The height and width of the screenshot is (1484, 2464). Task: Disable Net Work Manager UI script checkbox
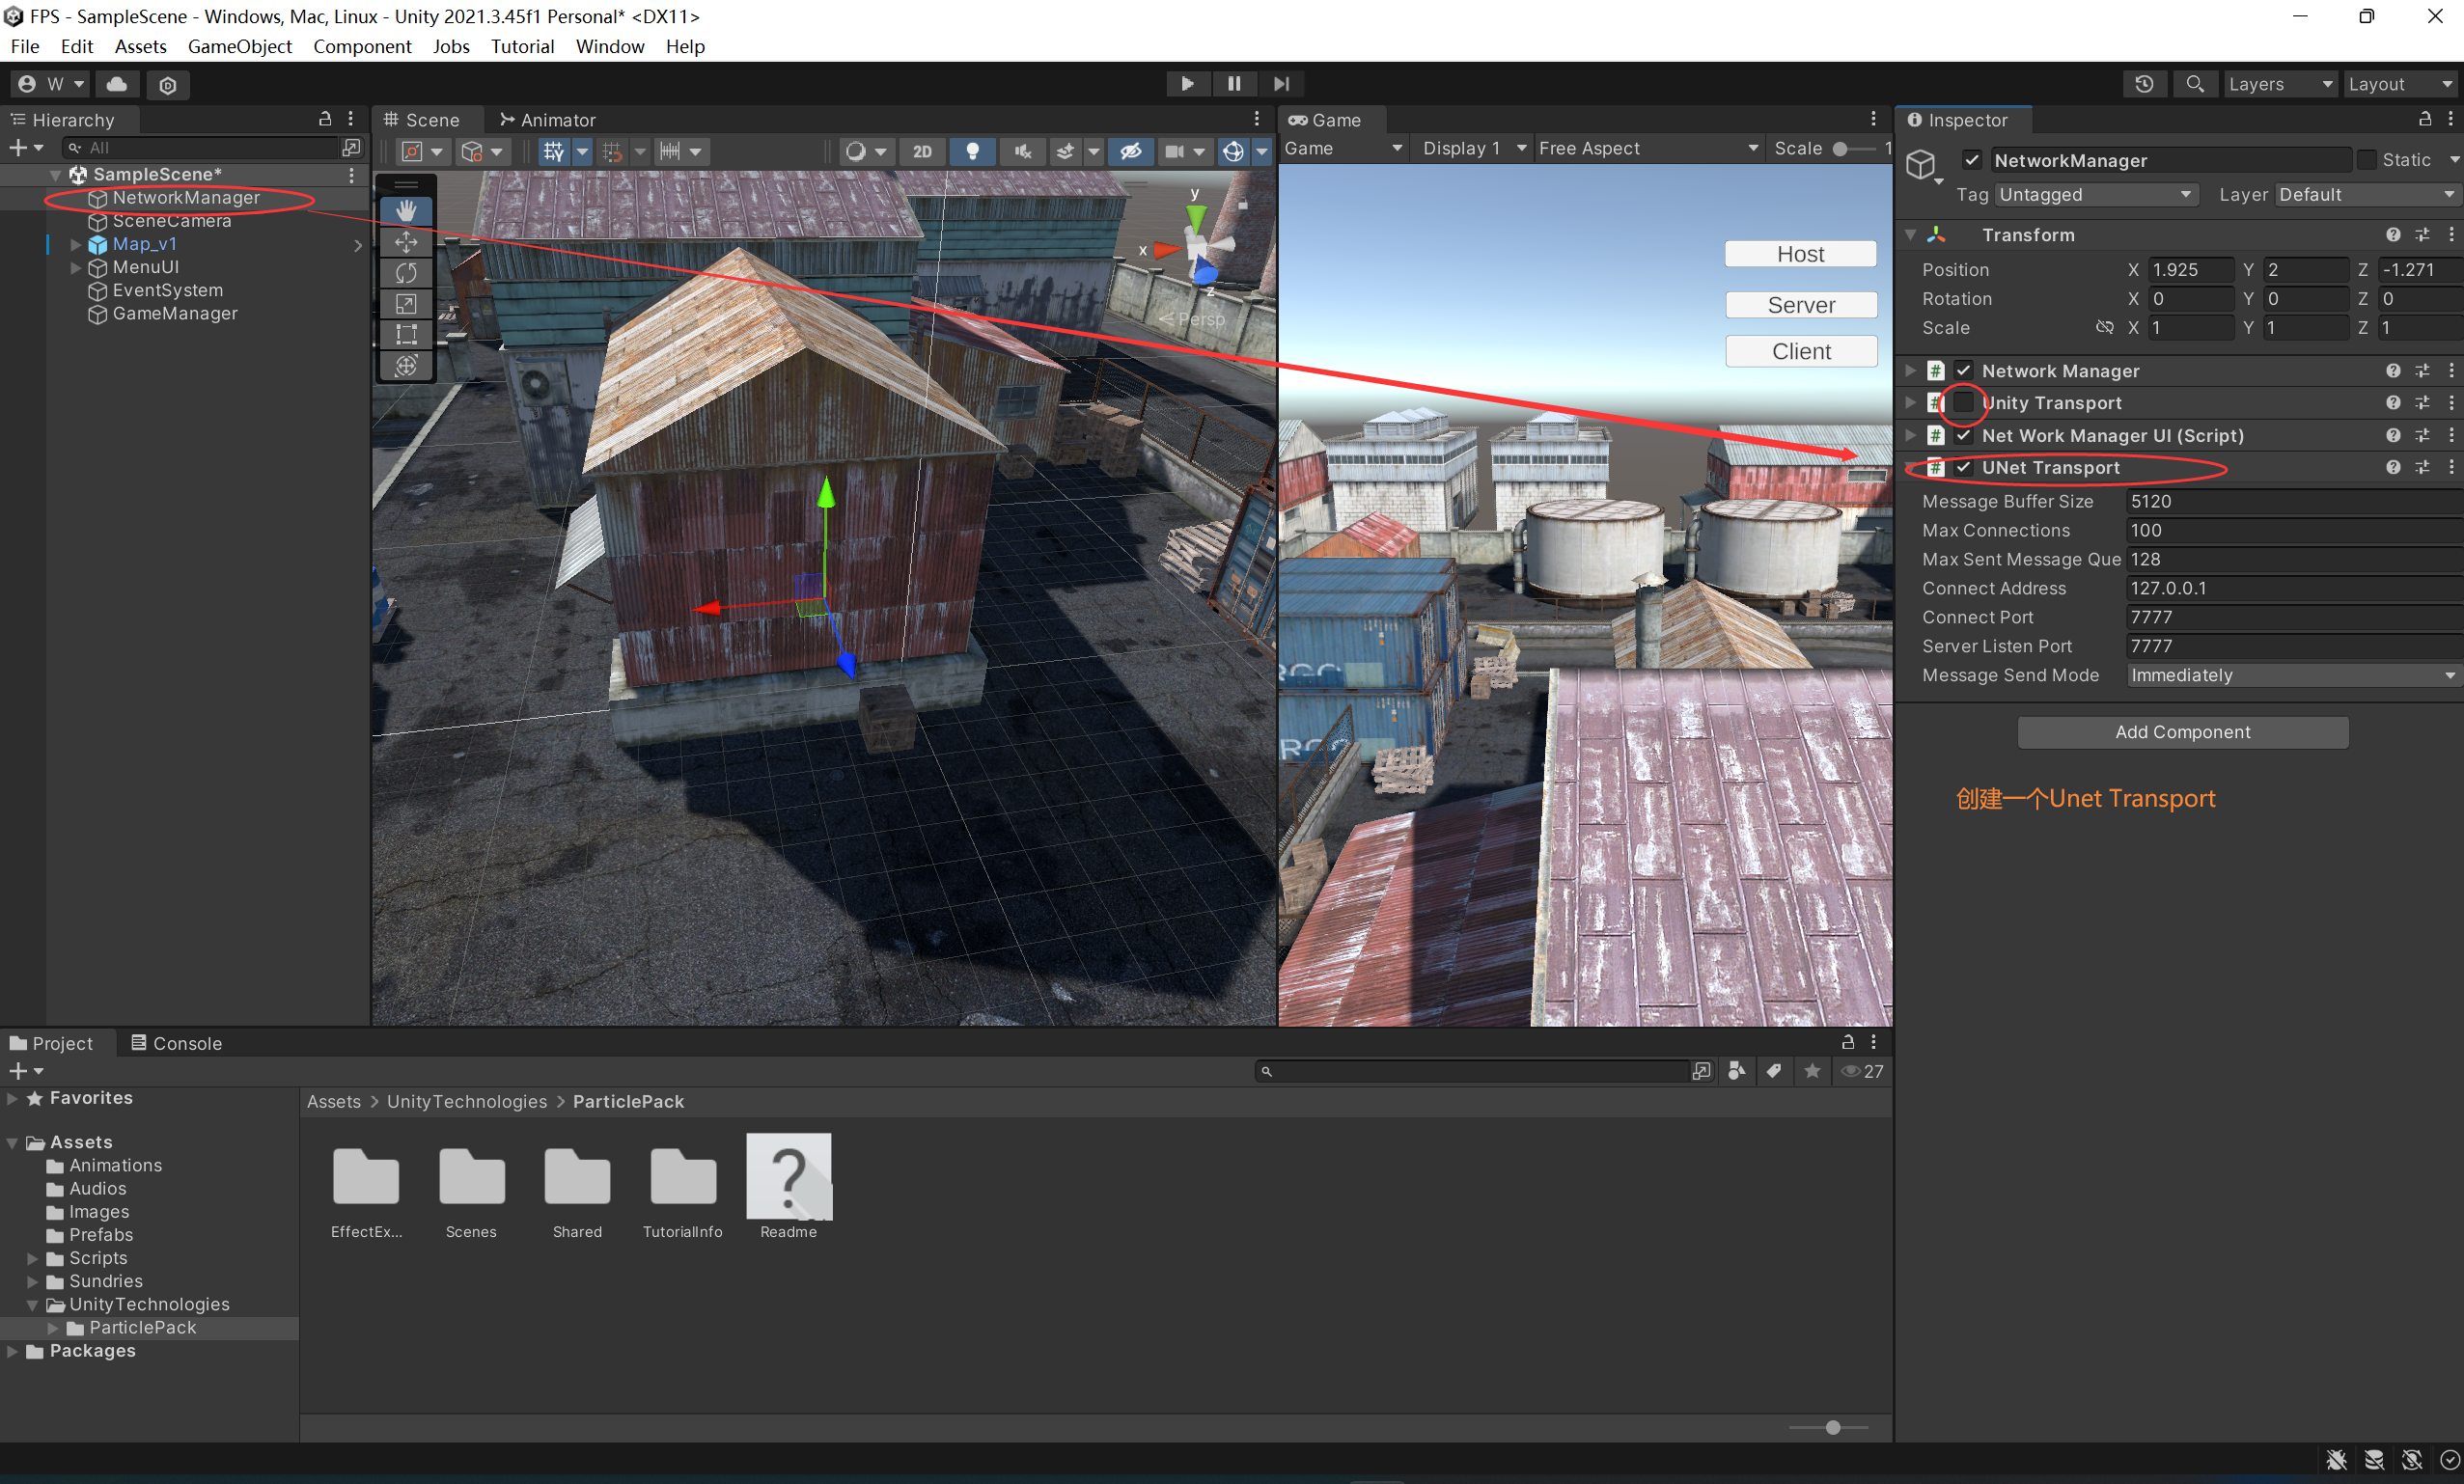[x=1963, y=436]
